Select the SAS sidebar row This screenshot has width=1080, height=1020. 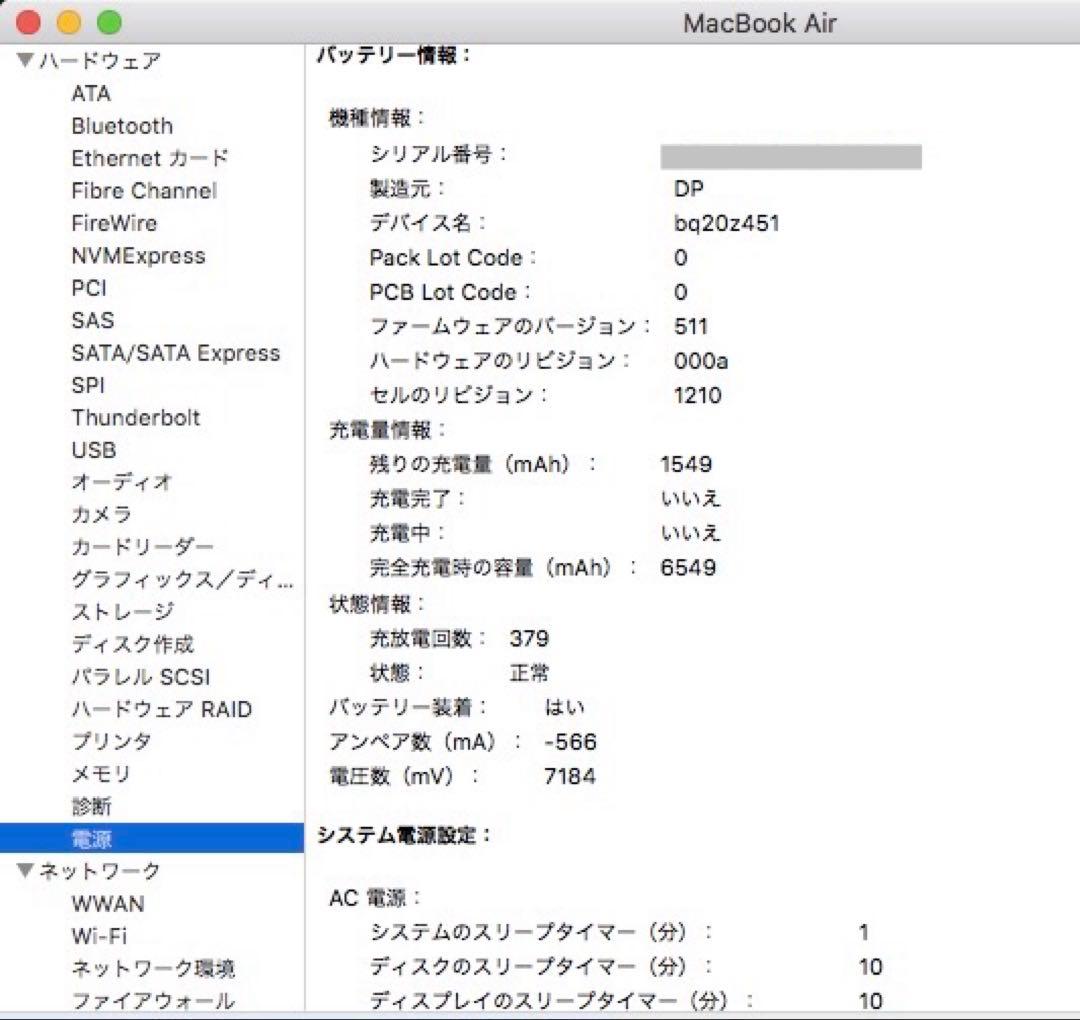pos(92,320)
